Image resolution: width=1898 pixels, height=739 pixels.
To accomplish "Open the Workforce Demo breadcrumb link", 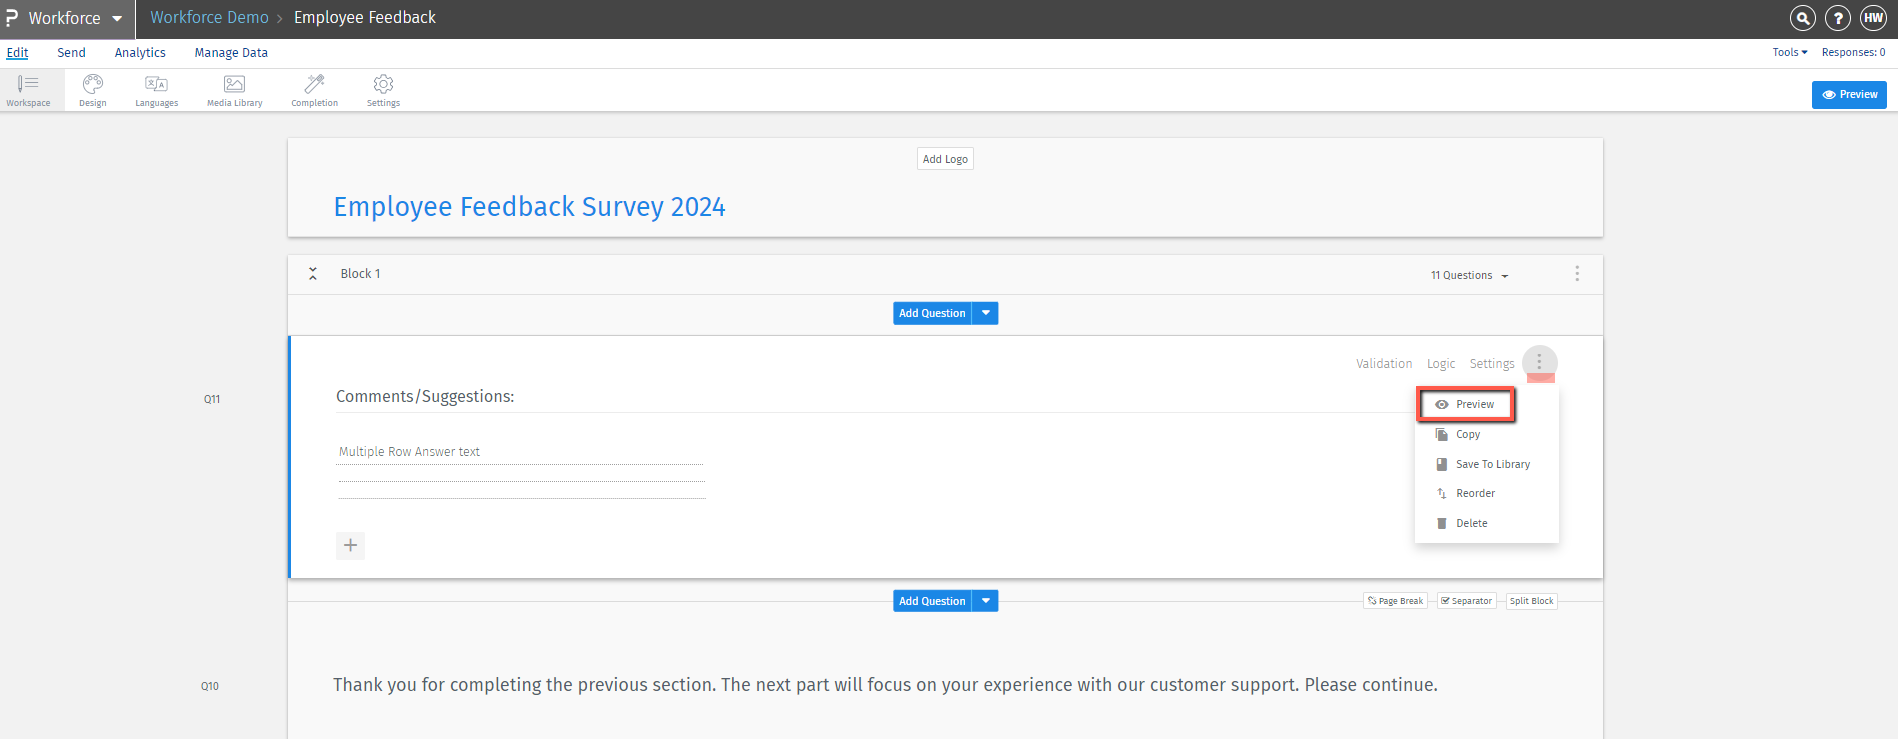I will click(209, 18).
